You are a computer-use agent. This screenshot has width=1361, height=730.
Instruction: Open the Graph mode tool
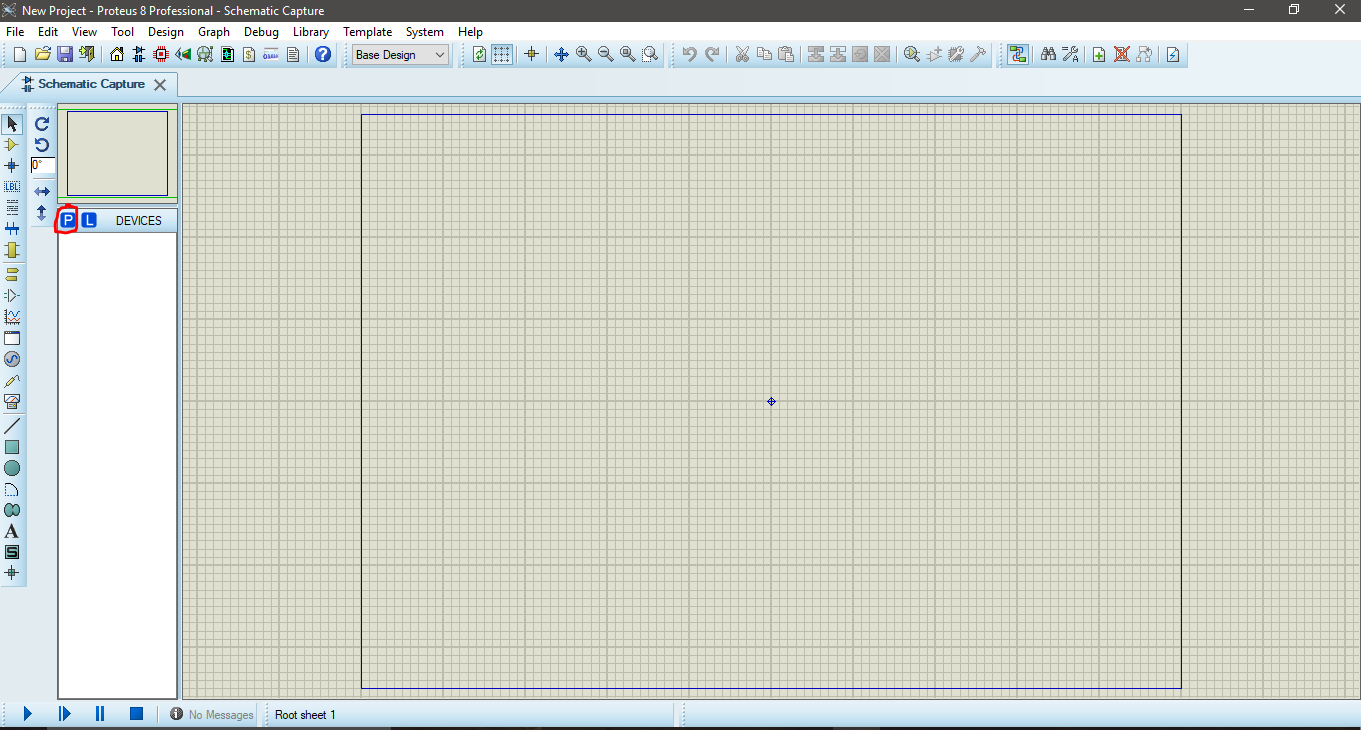(x=12, y=316)
